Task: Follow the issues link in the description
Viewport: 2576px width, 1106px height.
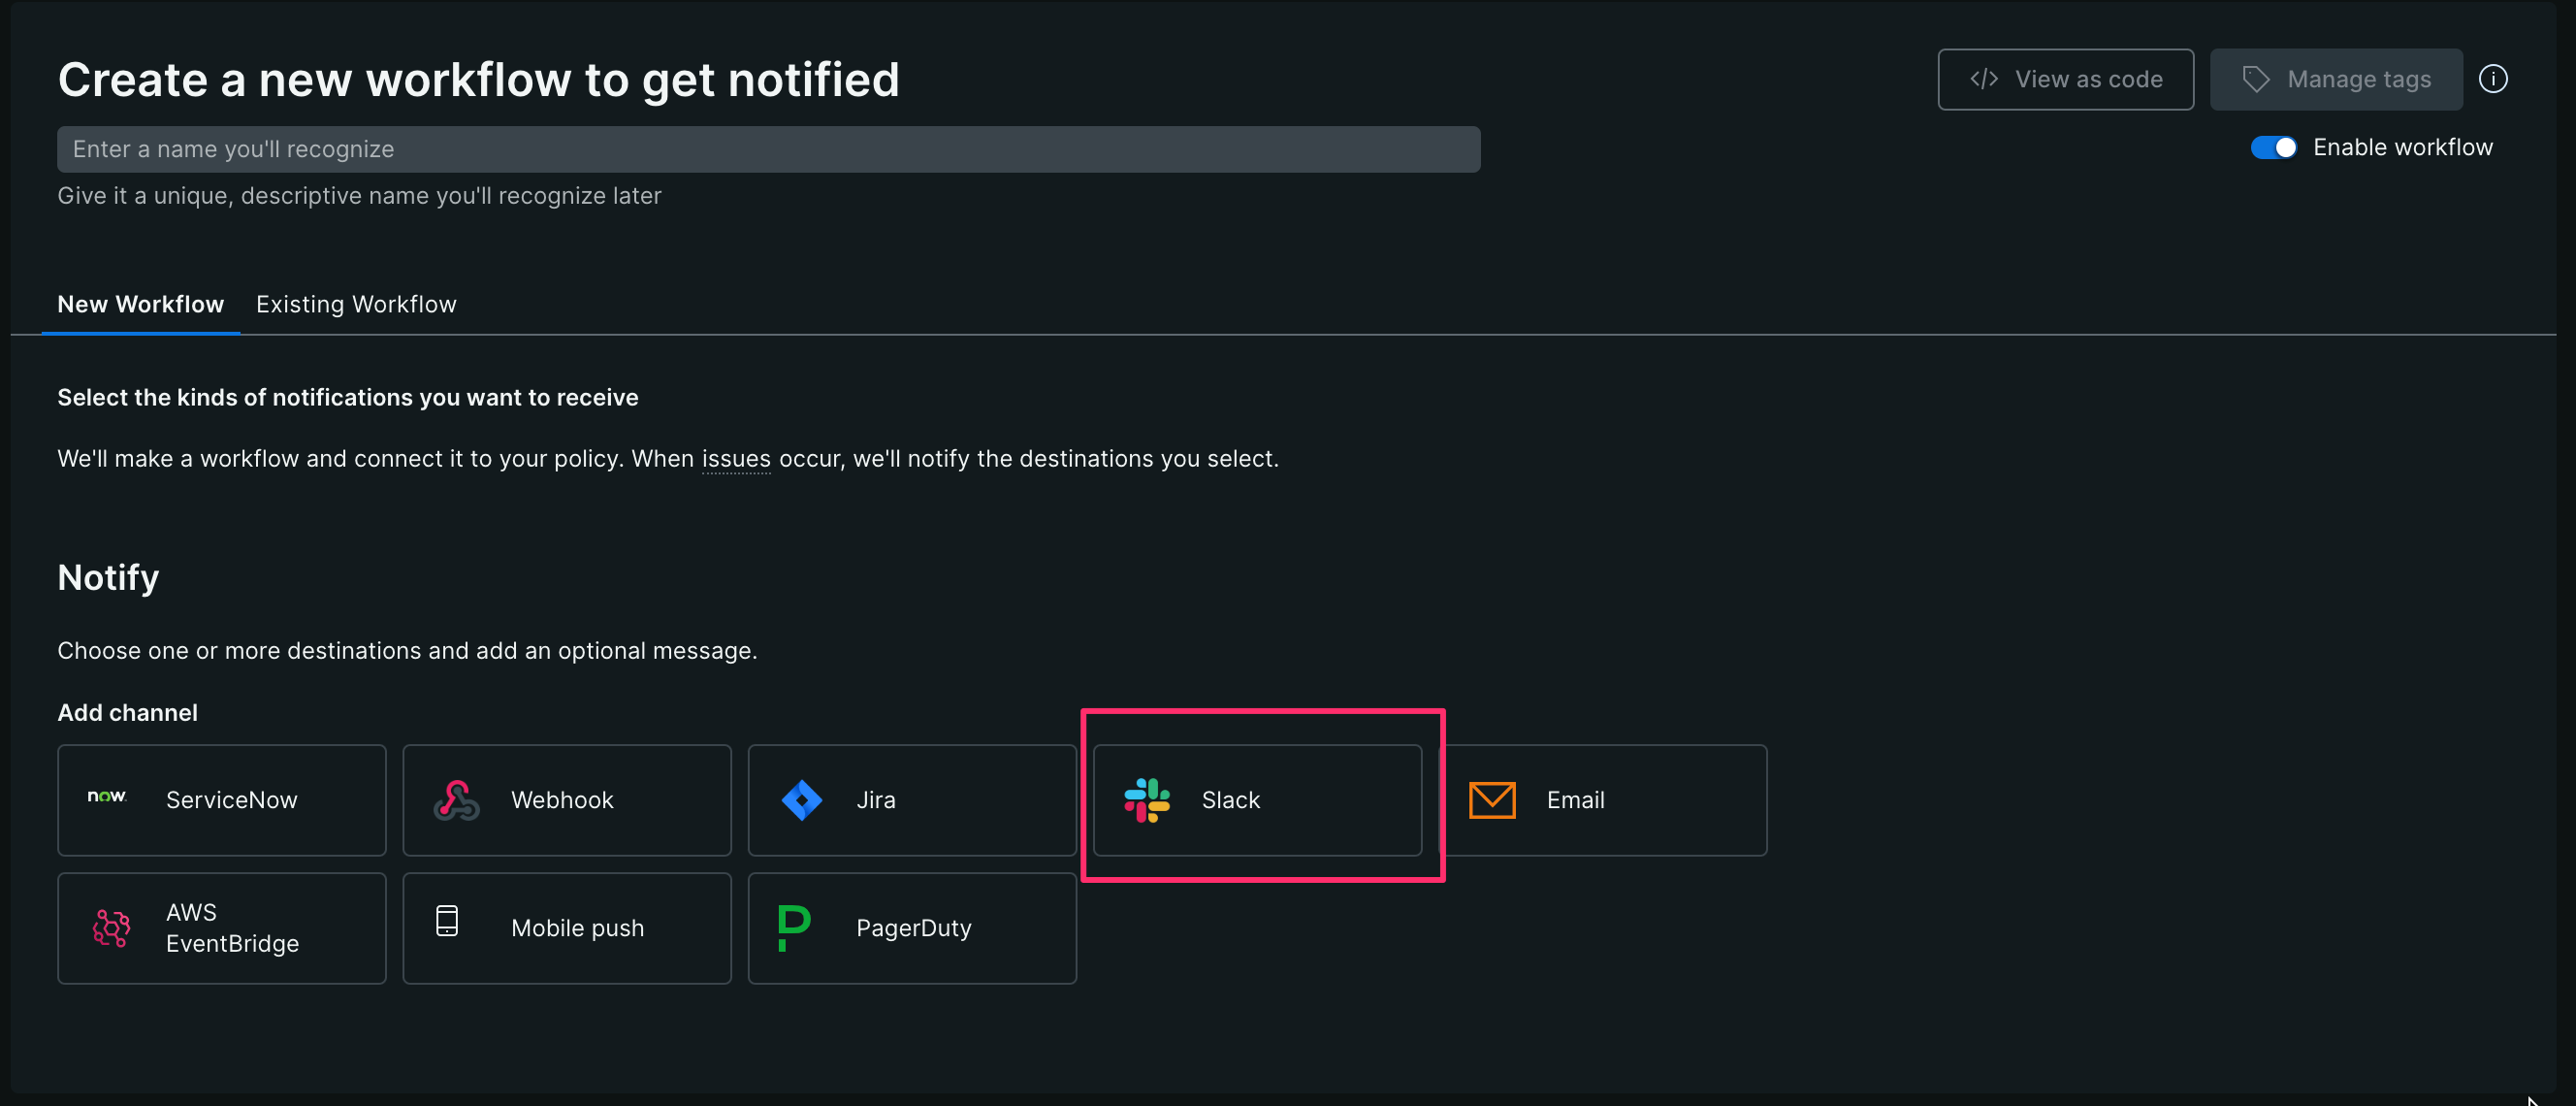Action: (735, 458)
